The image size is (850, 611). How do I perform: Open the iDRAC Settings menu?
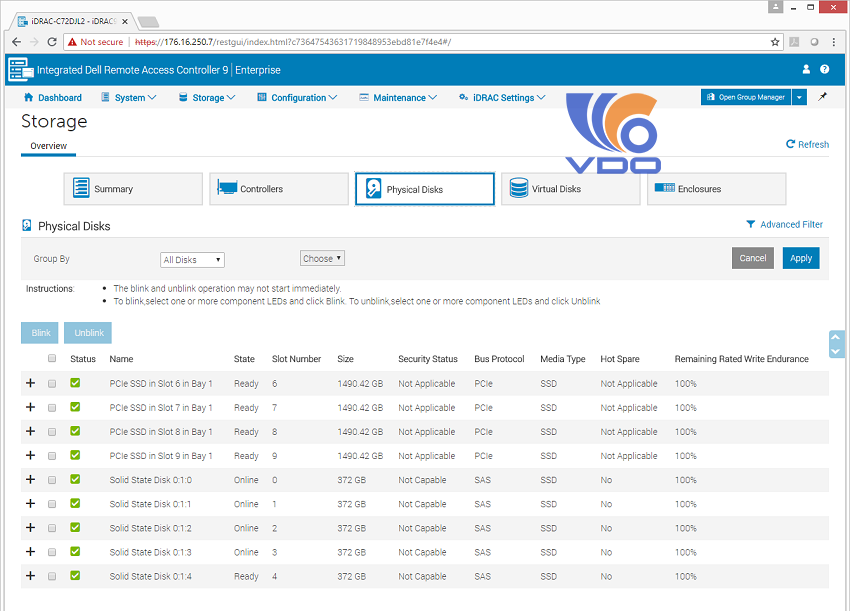point(503,98)
